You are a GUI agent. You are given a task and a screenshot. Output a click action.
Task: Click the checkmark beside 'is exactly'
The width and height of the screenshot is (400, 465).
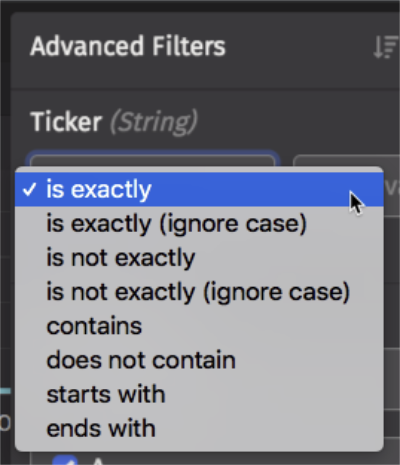click(29, 190)
